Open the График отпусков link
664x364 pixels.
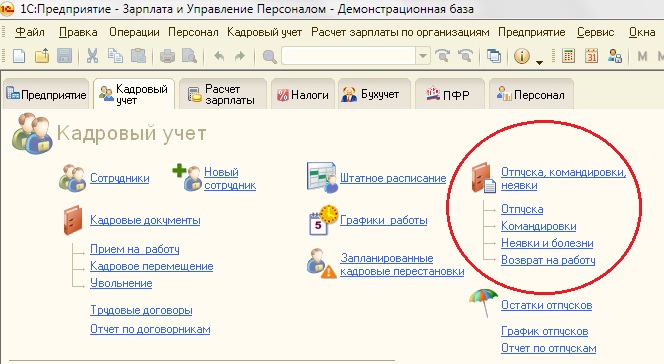[x=545, y=331]
